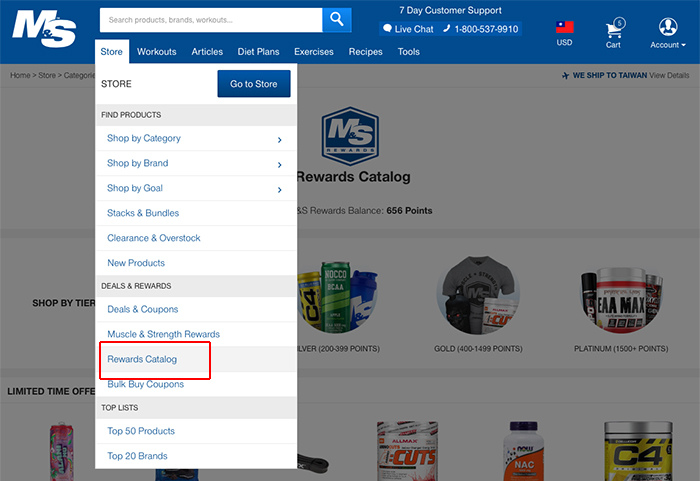The height and width of the screenshot is (481, 700).
Task: Open the Recipes menu
Action: pos(366,52)
